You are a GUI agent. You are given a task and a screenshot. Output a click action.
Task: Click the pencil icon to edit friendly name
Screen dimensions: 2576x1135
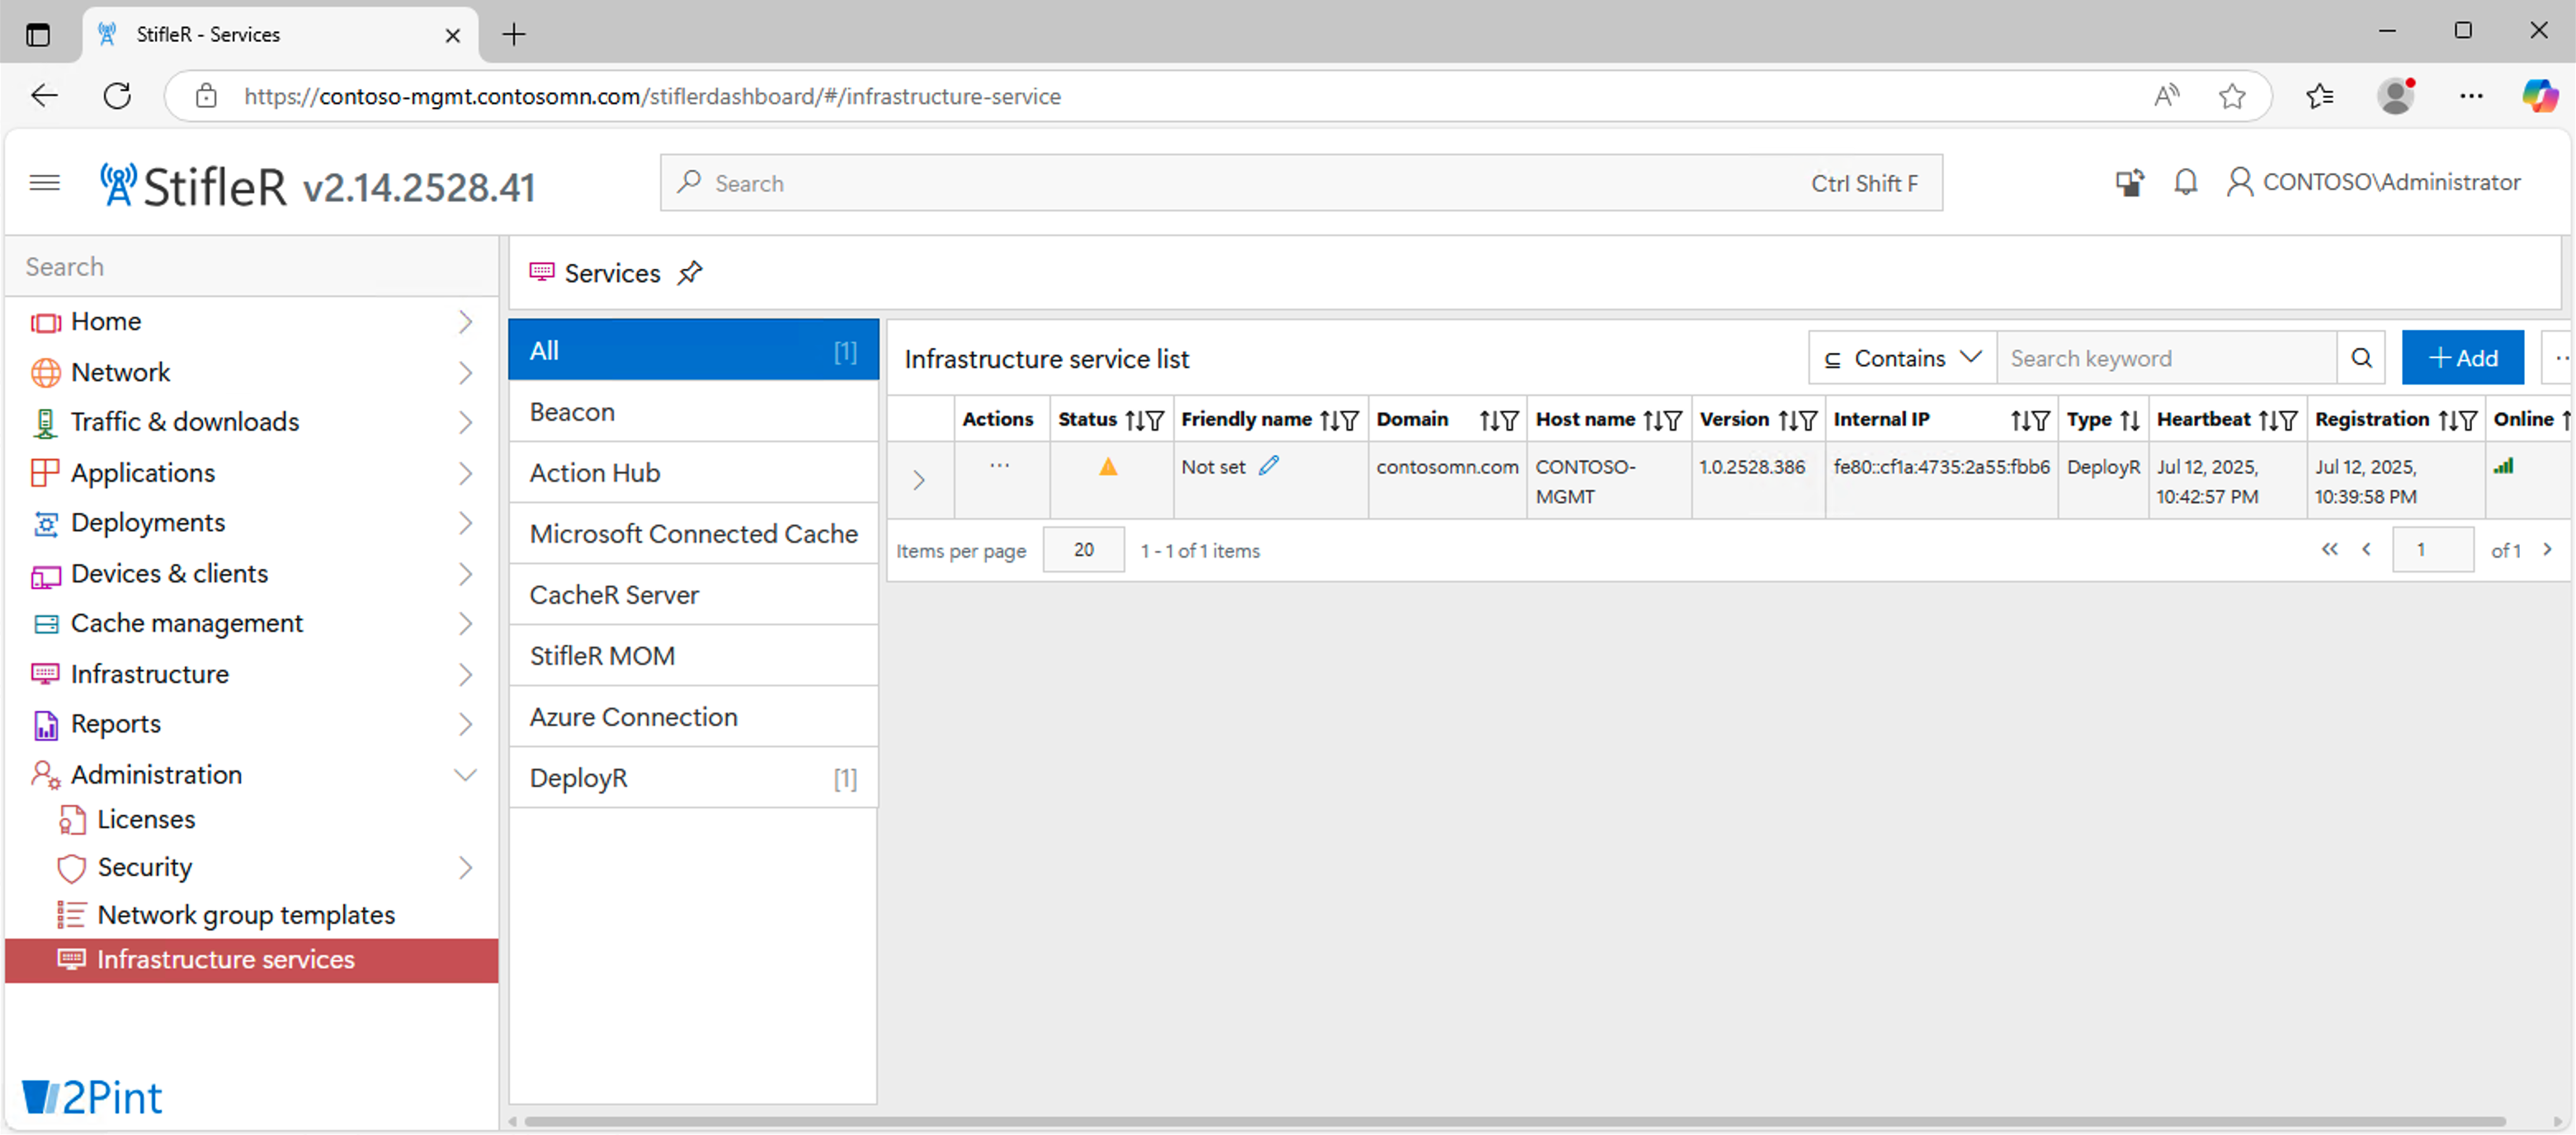(1268, 466)
